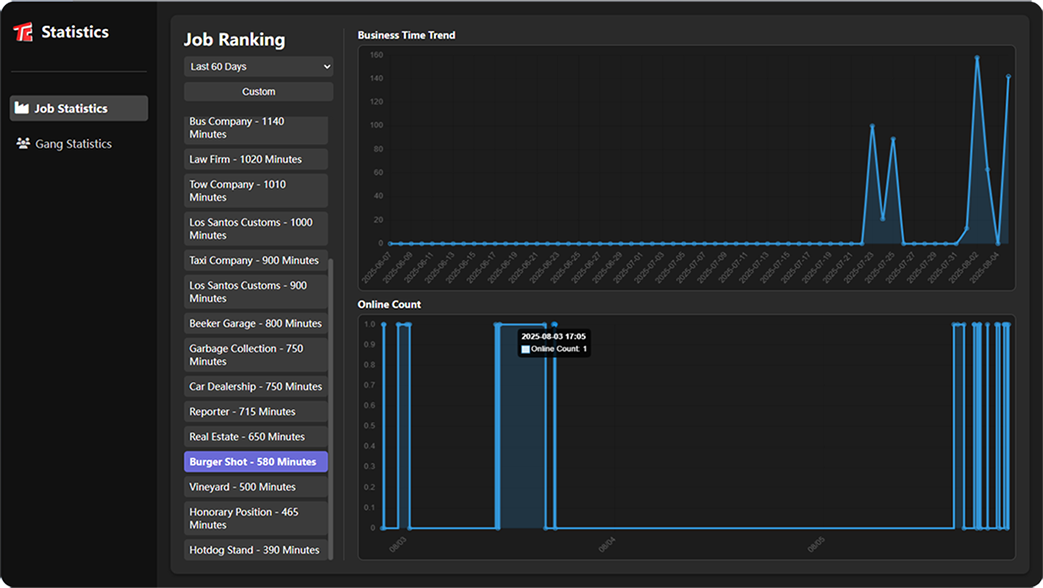Open the Job Statistics sidebar item
Image resolution: width=1043 pixels, height=588 pixels.
click(78, 108)
